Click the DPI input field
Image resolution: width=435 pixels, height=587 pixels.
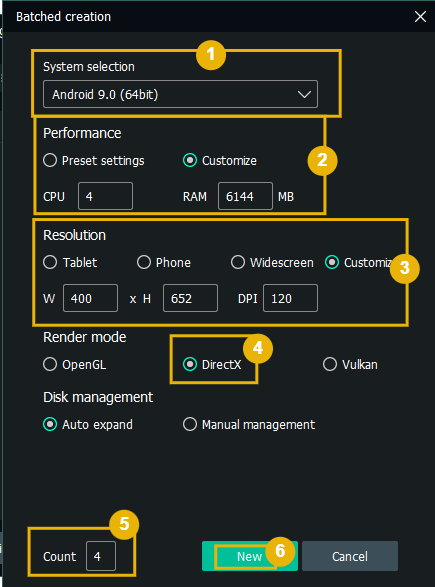coord(290,298)
